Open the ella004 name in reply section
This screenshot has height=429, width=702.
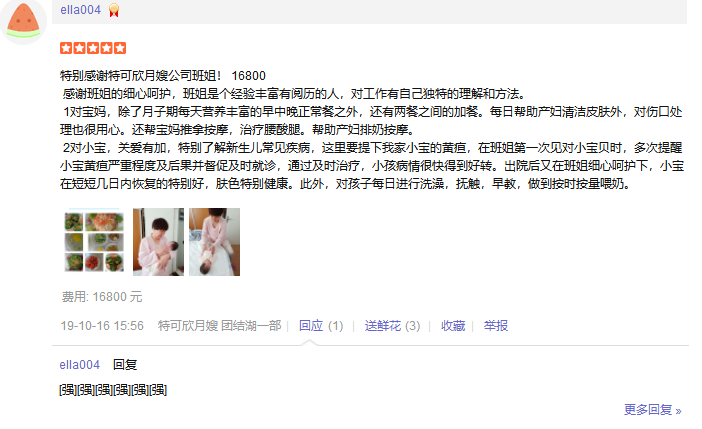pyautogui.click(x=80, y=365)
